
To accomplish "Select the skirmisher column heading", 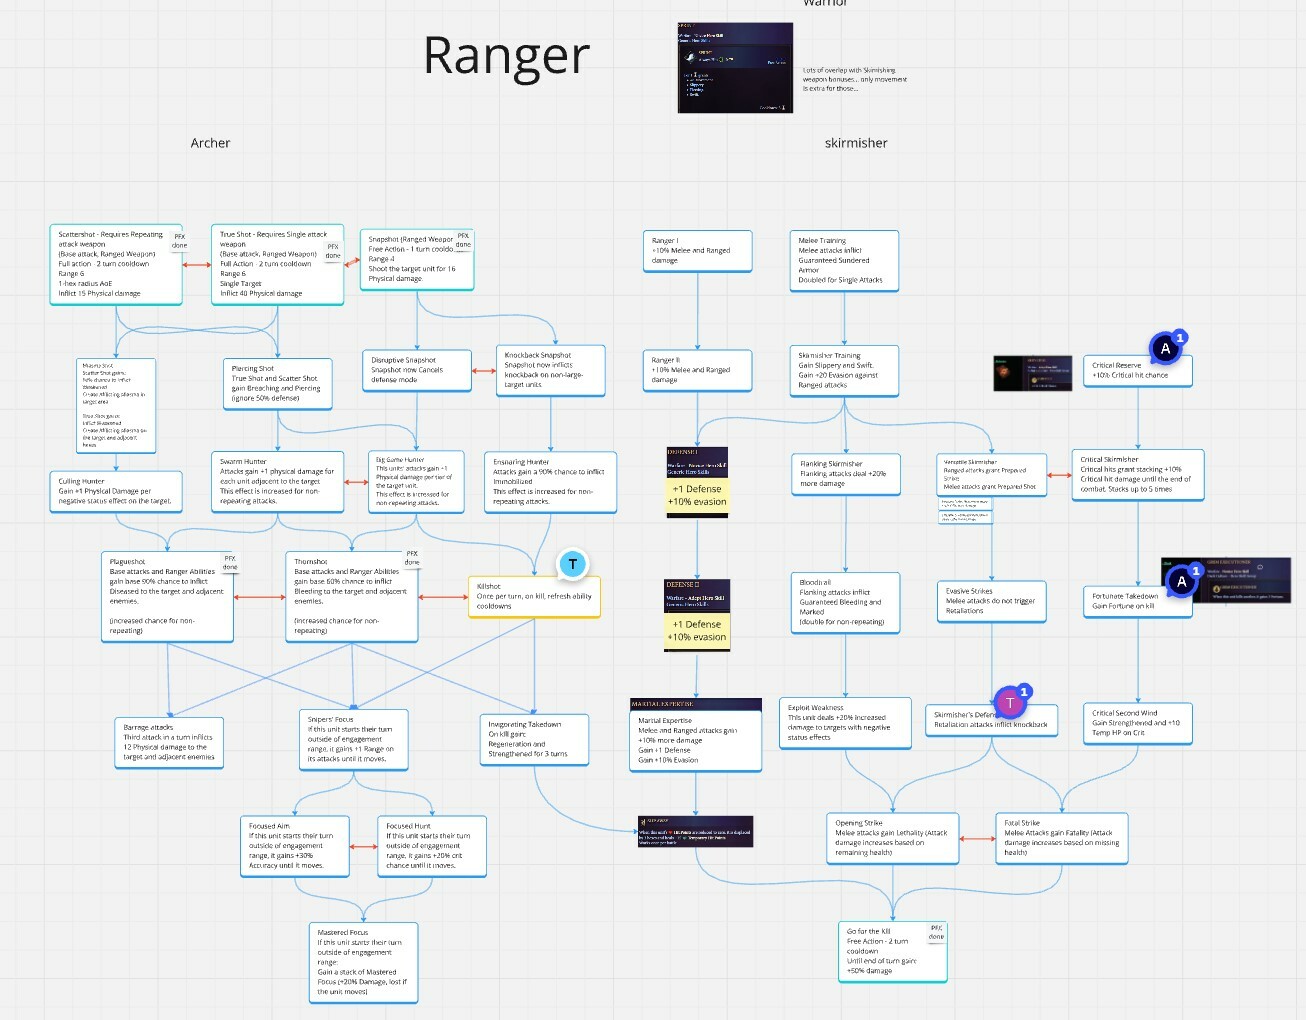I will pos(856,143).
